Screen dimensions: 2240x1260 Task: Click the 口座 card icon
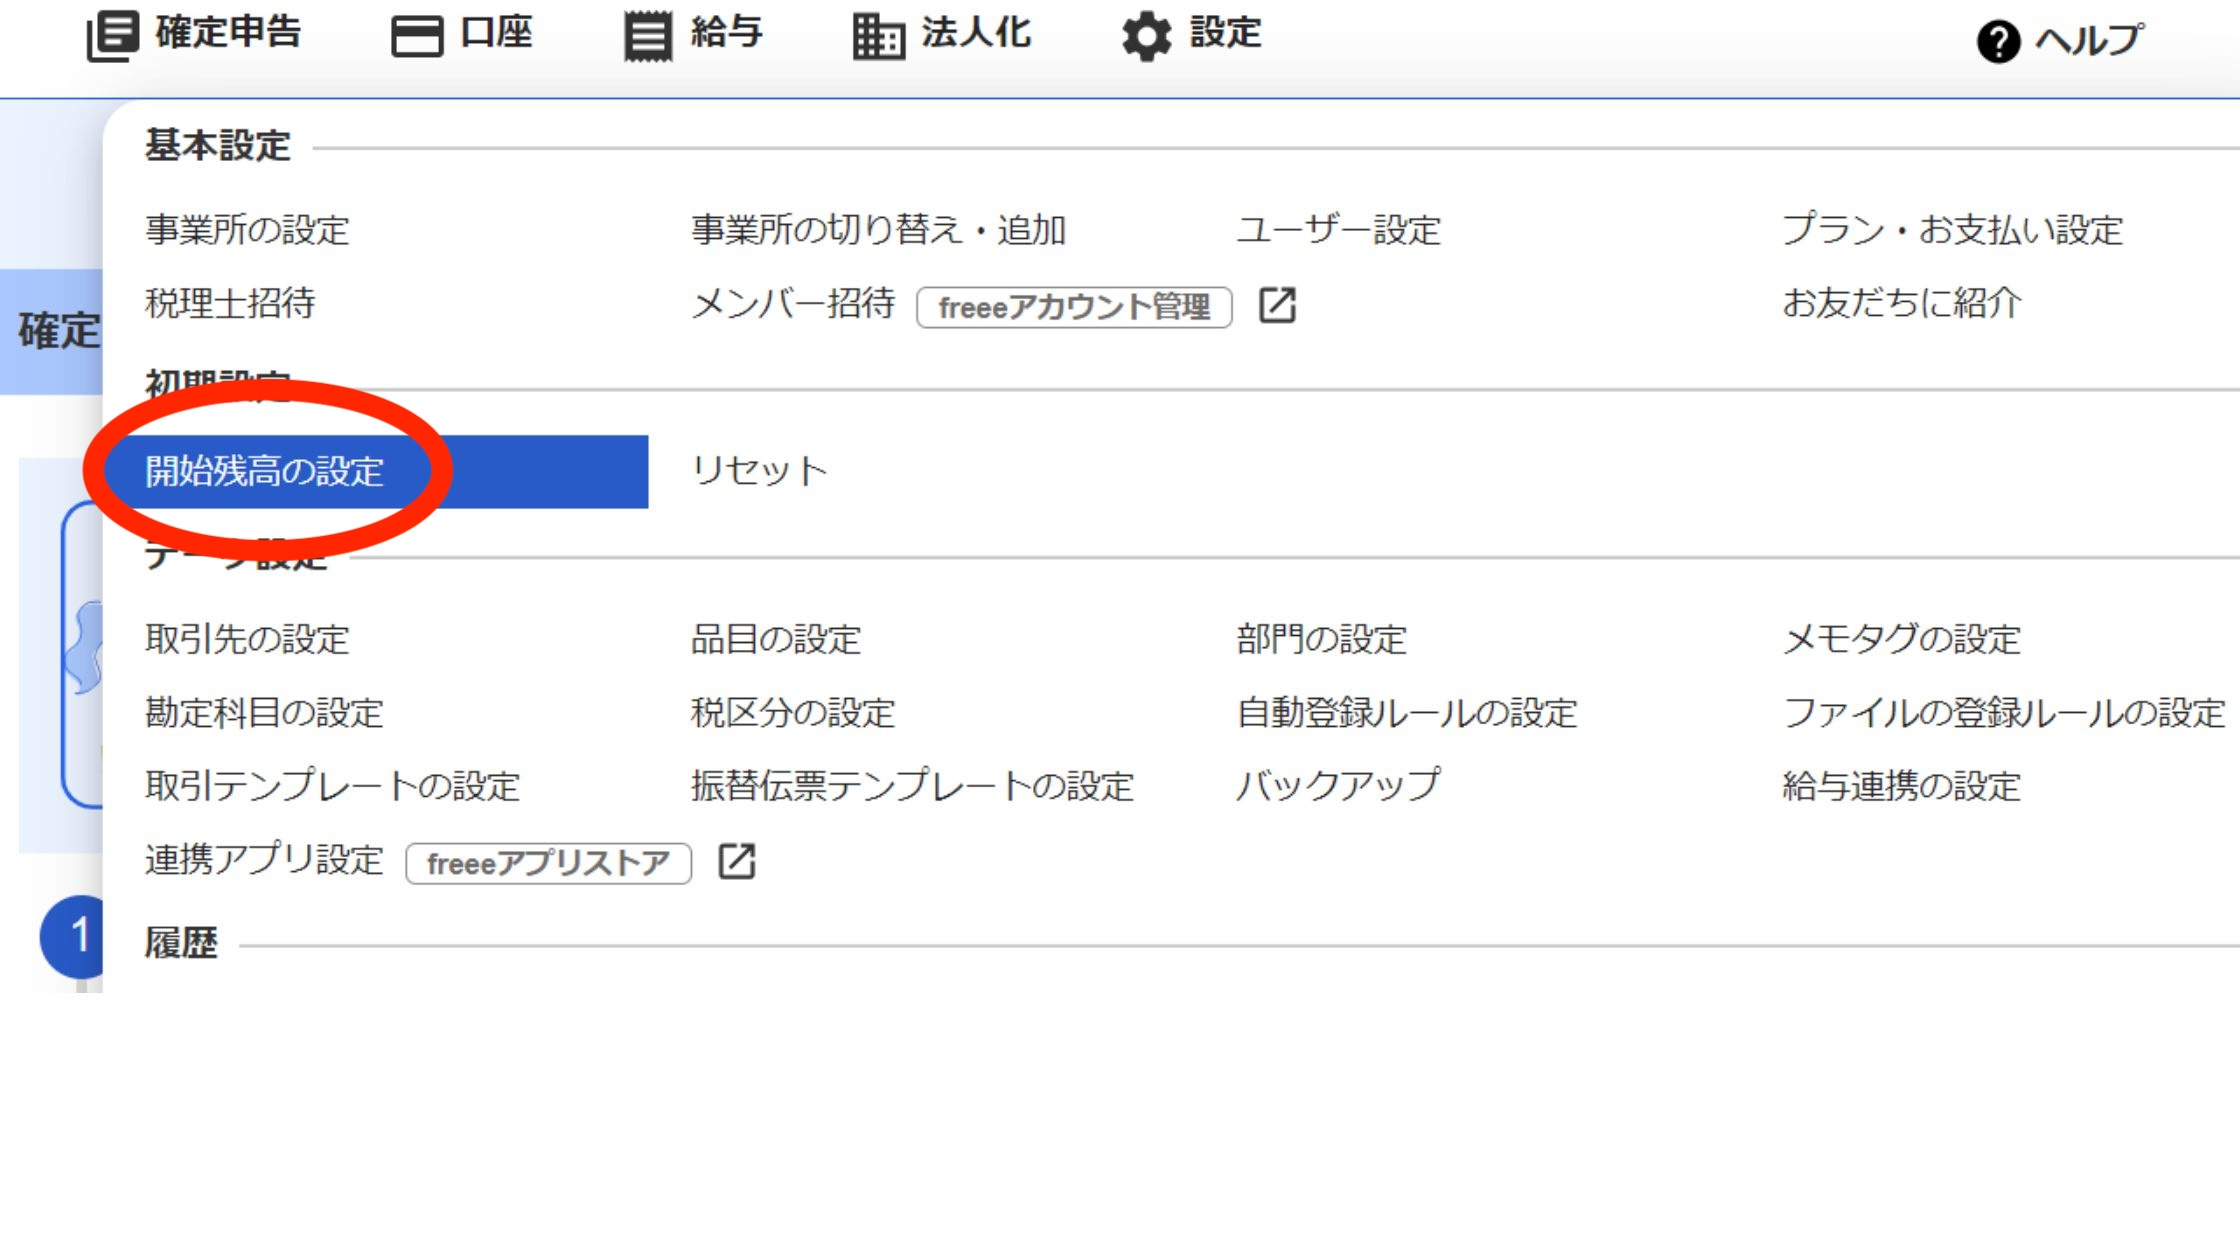pos(416,37)
